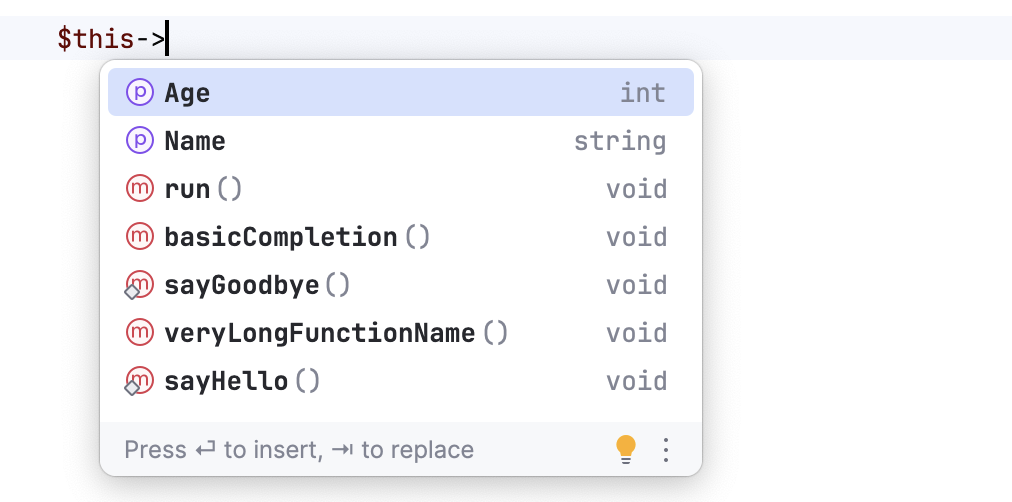Click the method icon beside veryLongFunctionName()
1012x502 pixels.
[x=140, y=333]
